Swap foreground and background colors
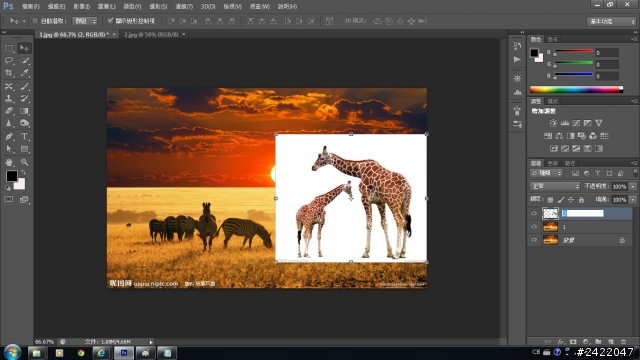Viewport: 640px width, 360px height. (23, 172)
